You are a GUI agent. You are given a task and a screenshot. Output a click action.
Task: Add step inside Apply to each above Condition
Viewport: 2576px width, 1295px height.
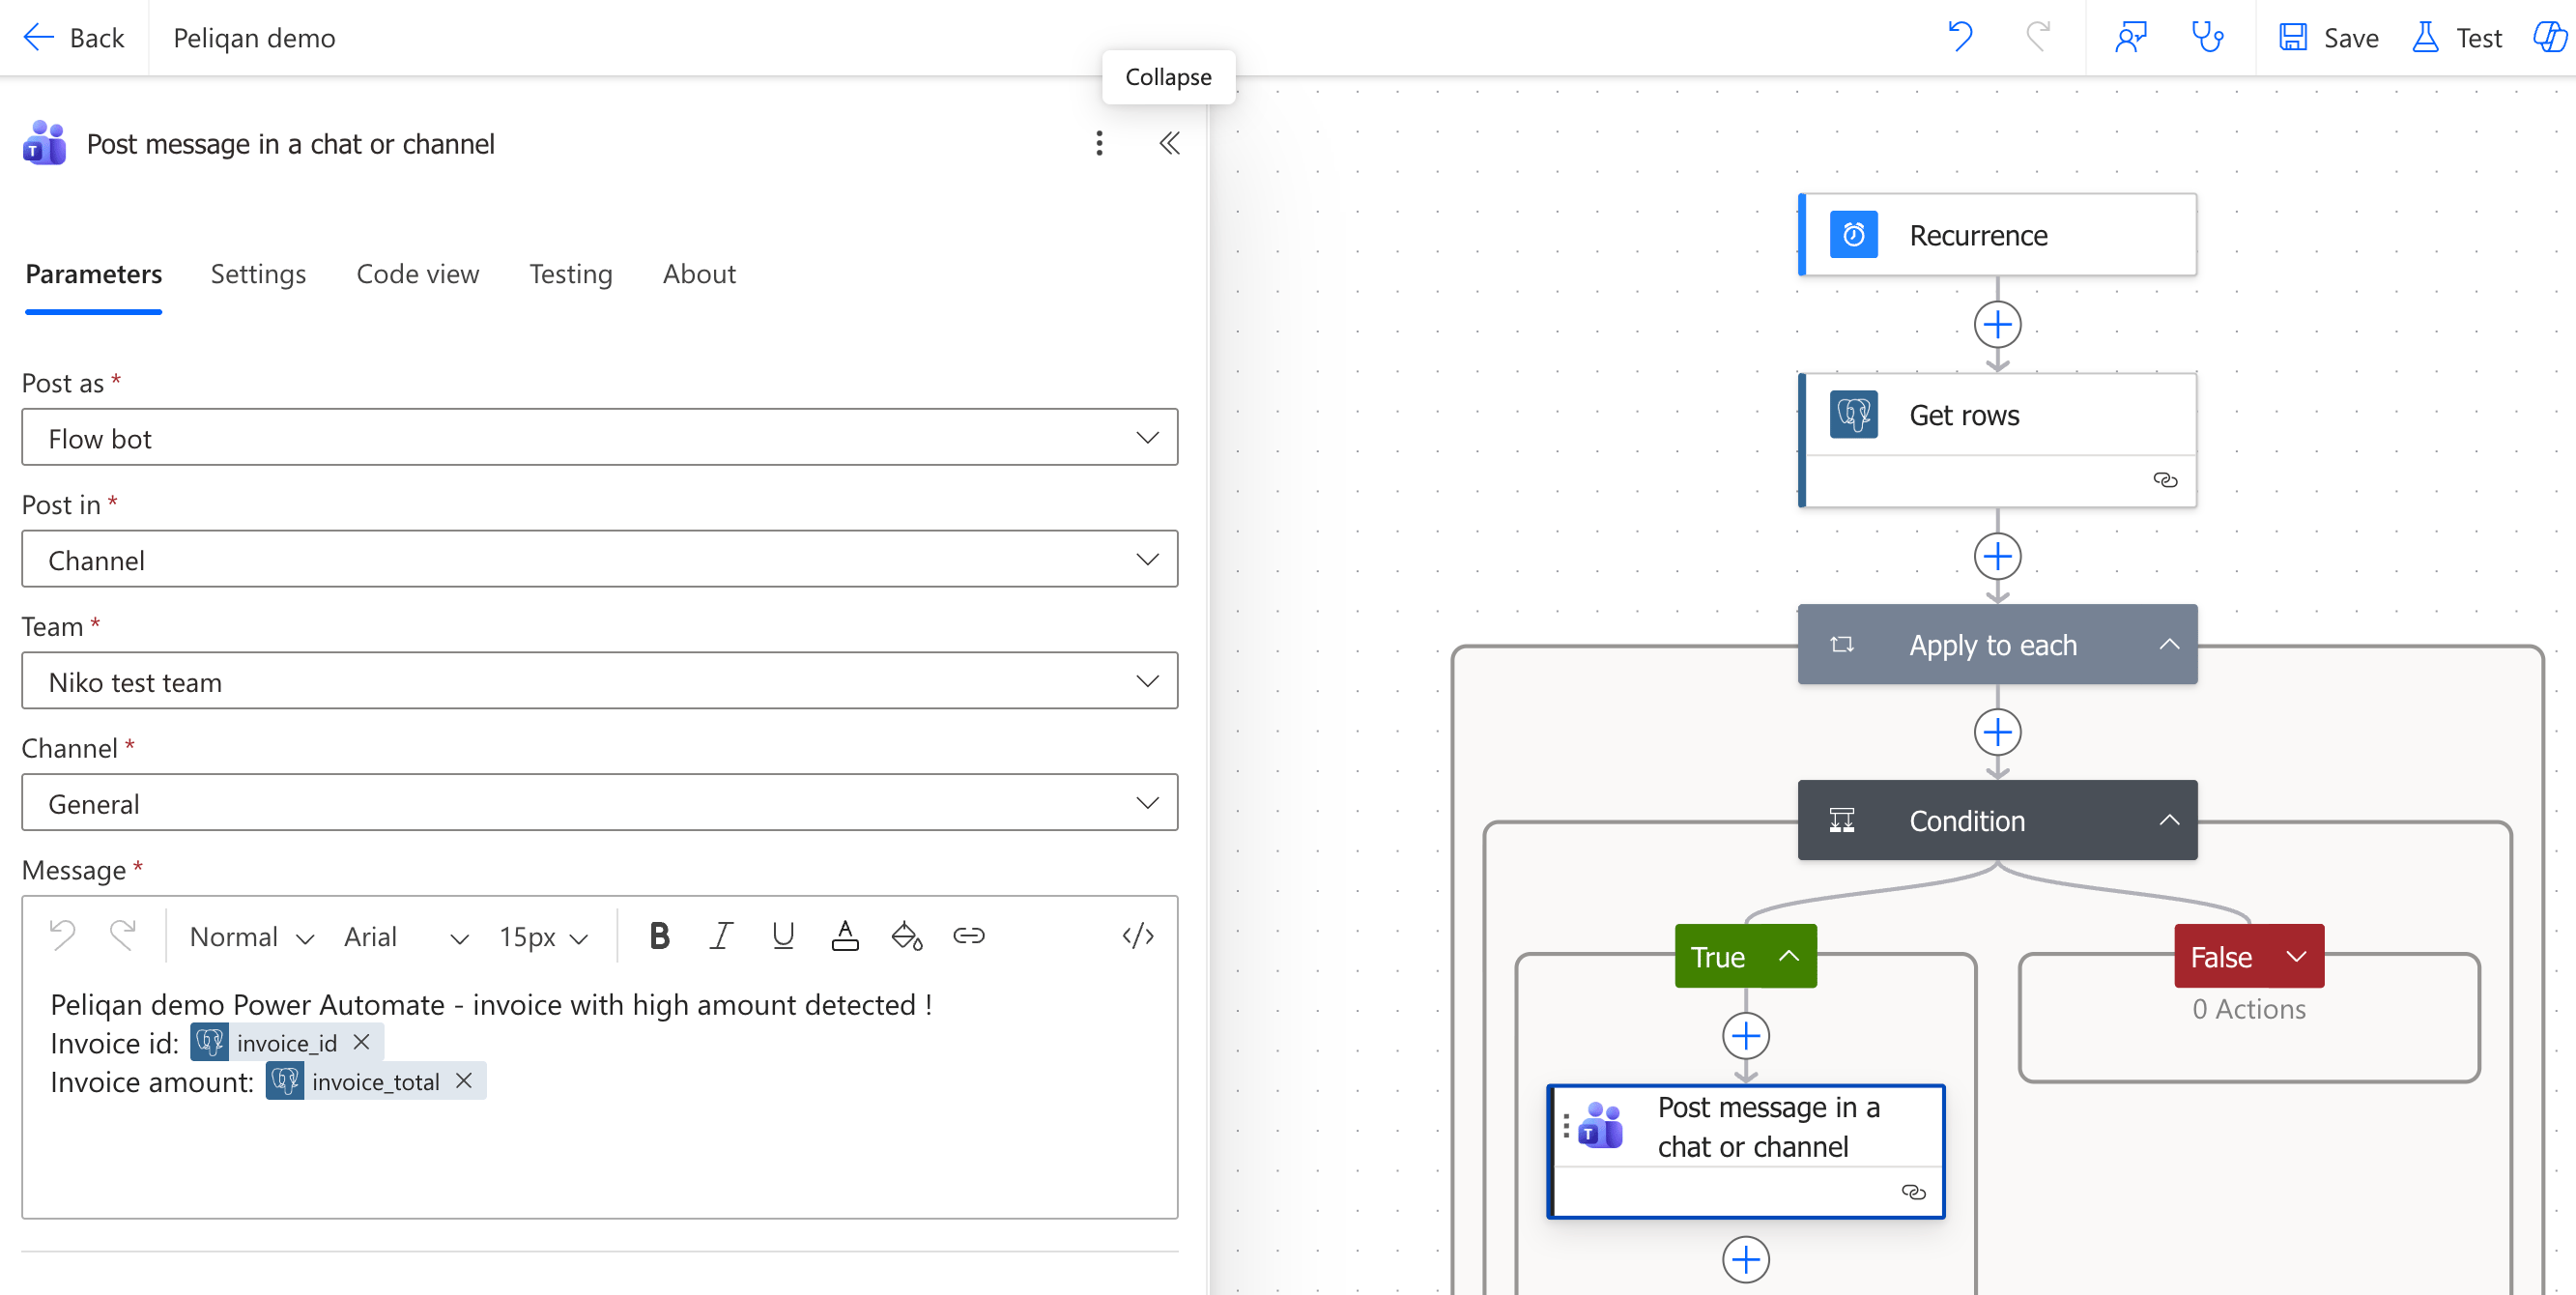click(x=1997, y=732)
